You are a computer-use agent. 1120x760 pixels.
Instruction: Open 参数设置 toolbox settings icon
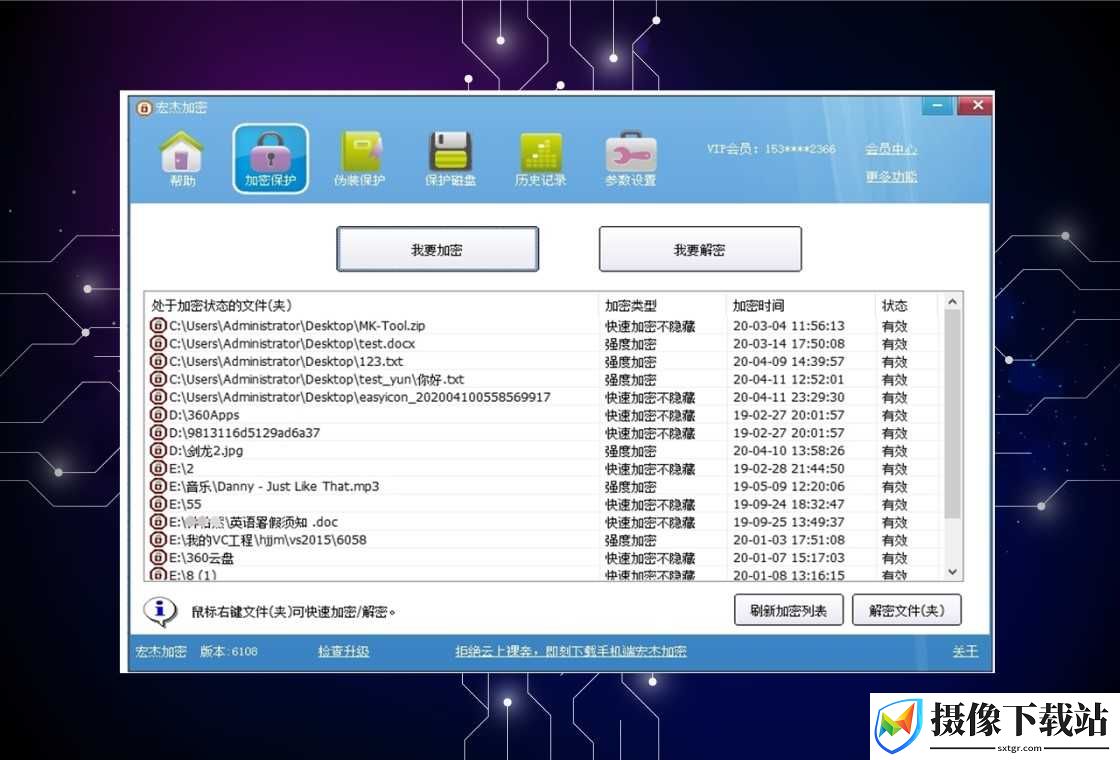[631, 159]
